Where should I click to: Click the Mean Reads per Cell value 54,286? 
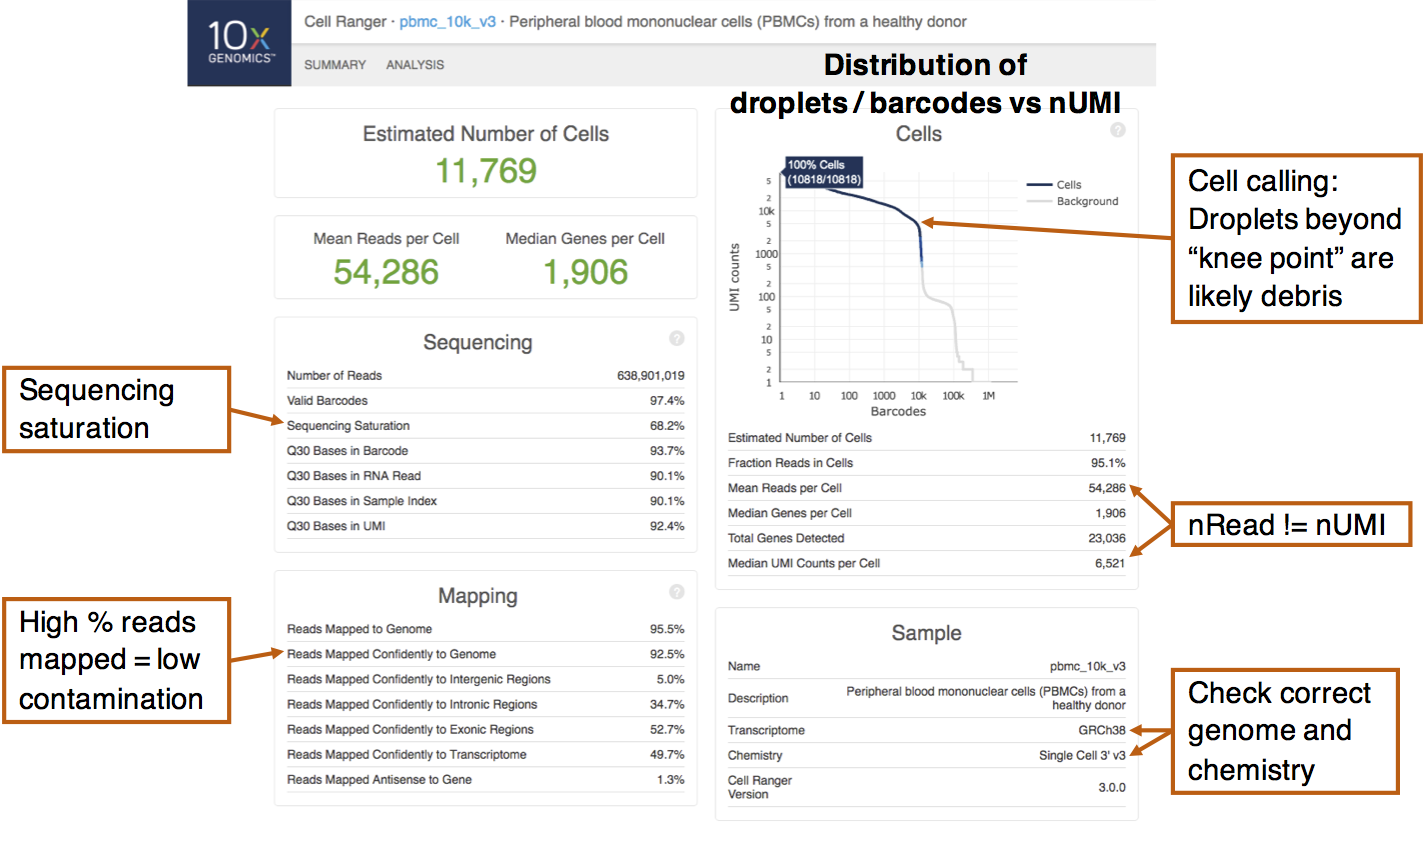pyautogui.click(x=386, y=272)
